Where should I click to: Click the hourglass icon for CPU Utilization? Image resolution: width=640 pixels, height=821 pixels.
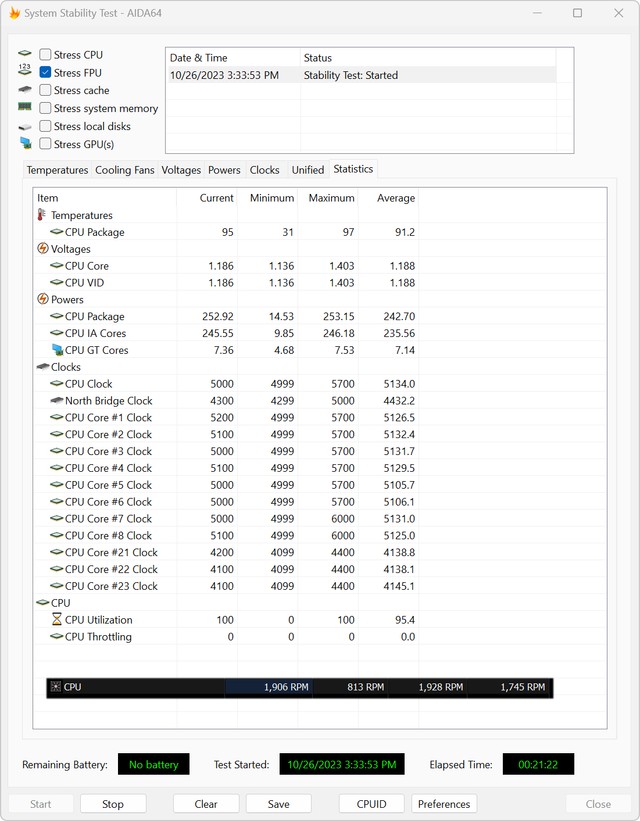coord(57,620)
